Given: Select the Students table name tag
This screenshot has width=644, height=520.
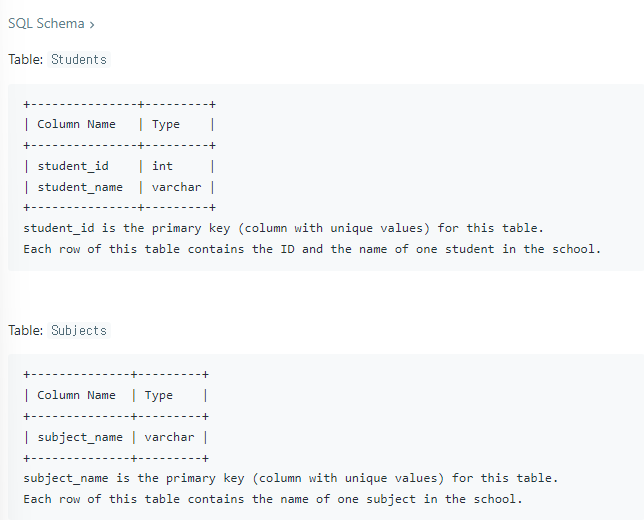Looking at the screenshot, I should point(79,60).
